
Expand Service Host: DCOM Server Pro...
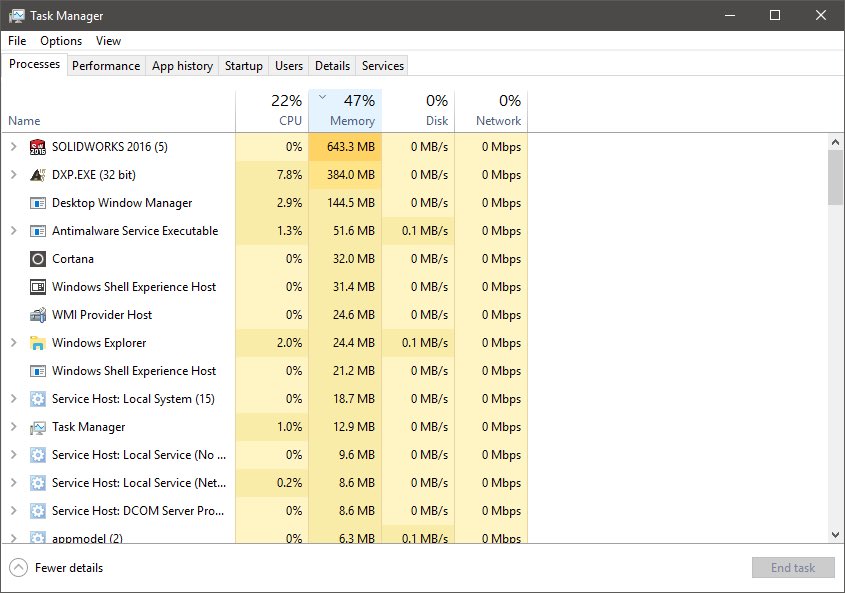[13, 511]
